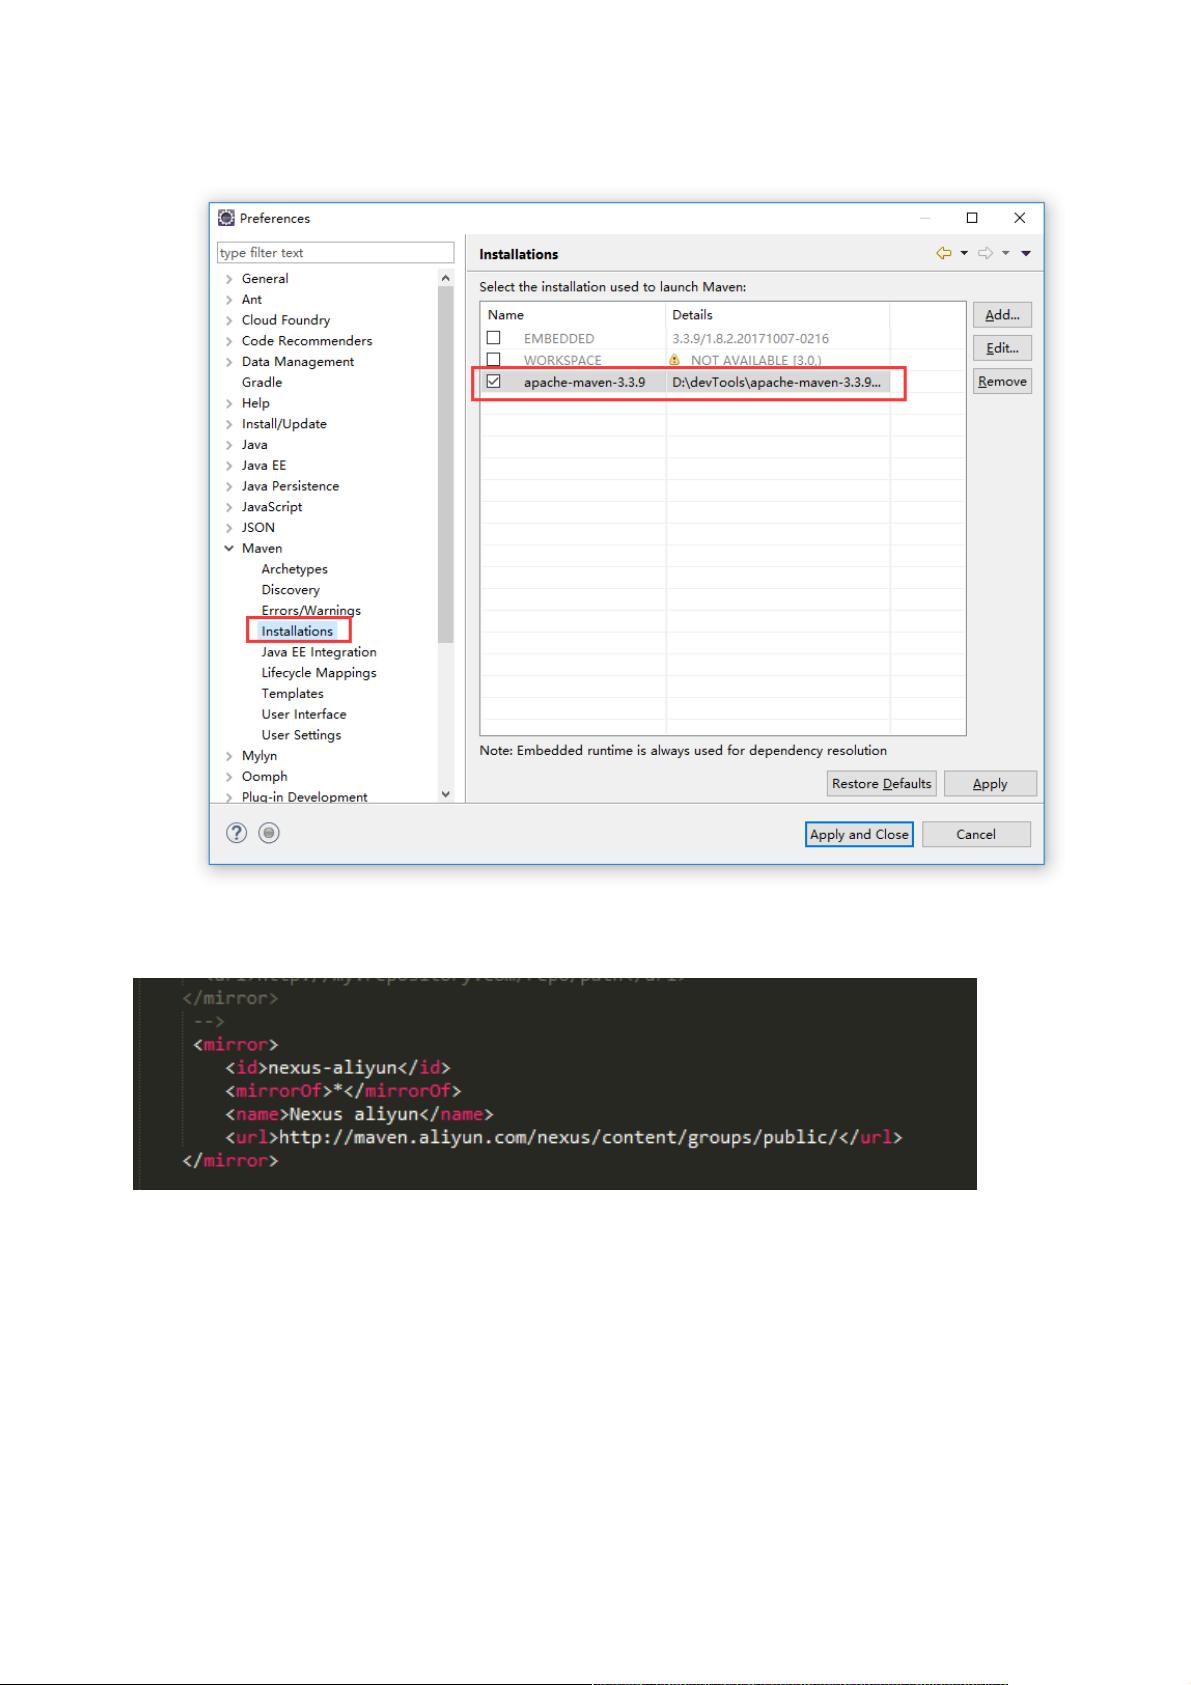Click the preferences tree scrollbar thumb
The width and height of the screenshot is (1191, 1685).
445,465
